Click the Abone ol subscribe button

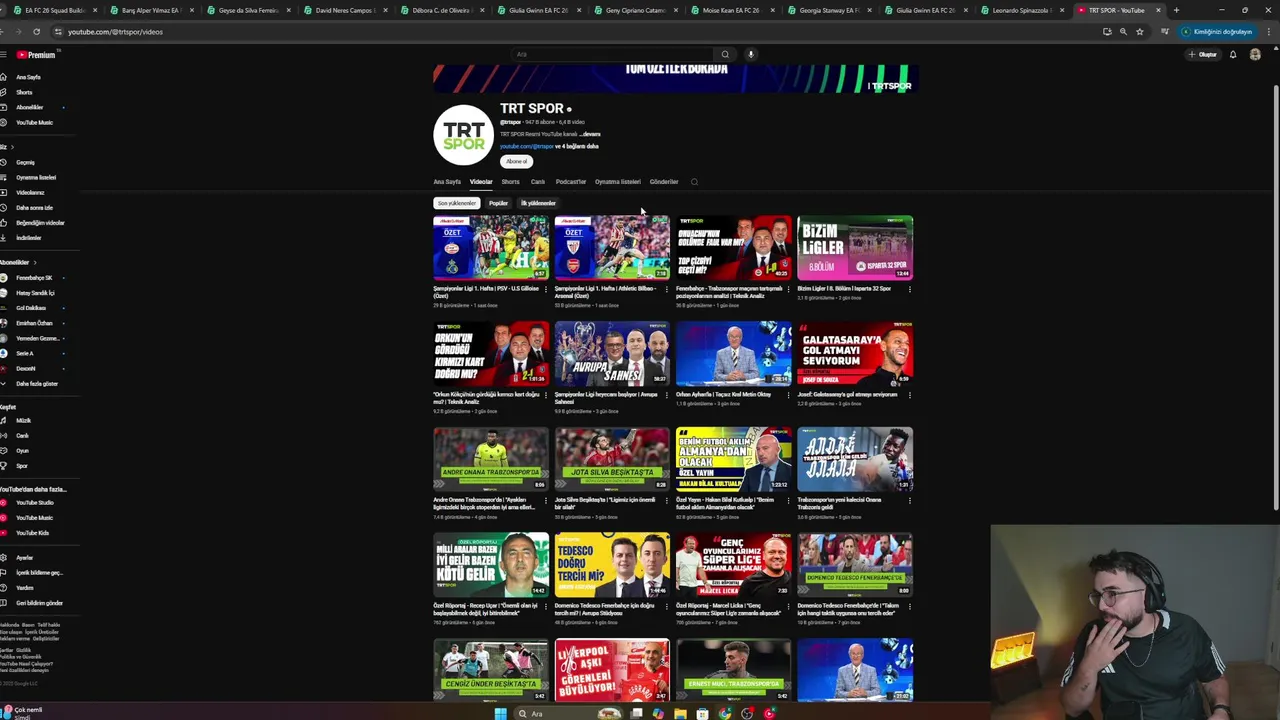click(x=516, y=161)
